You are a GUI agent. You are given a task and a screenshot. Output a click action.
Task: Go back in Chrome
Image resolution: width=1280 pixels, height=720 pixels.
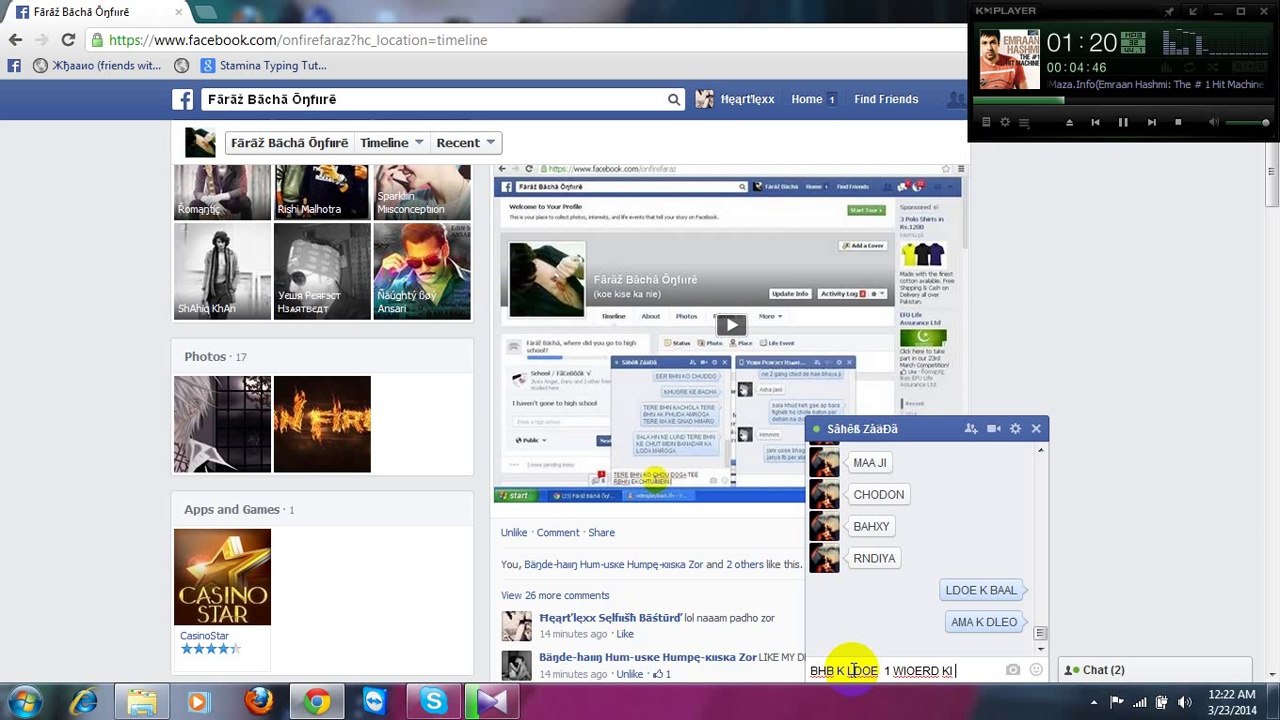tap(15, 40)
